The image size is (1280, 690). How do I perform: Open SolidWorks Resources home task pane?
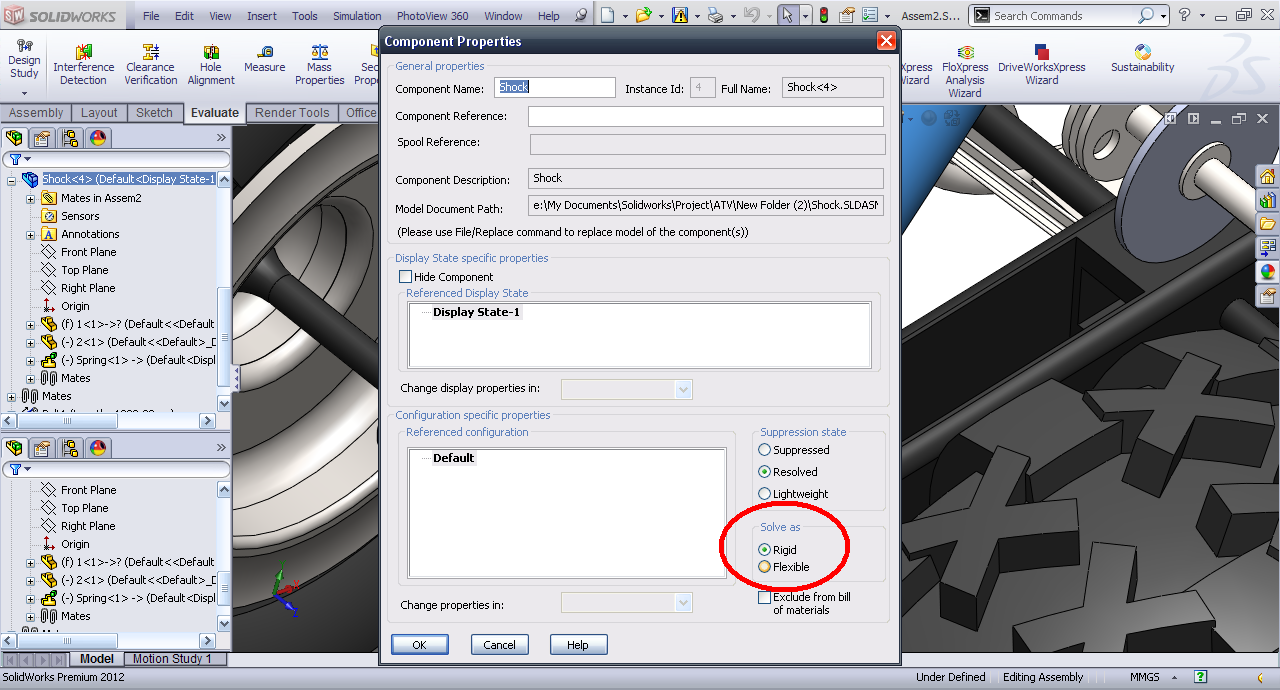click(1268, 176)
